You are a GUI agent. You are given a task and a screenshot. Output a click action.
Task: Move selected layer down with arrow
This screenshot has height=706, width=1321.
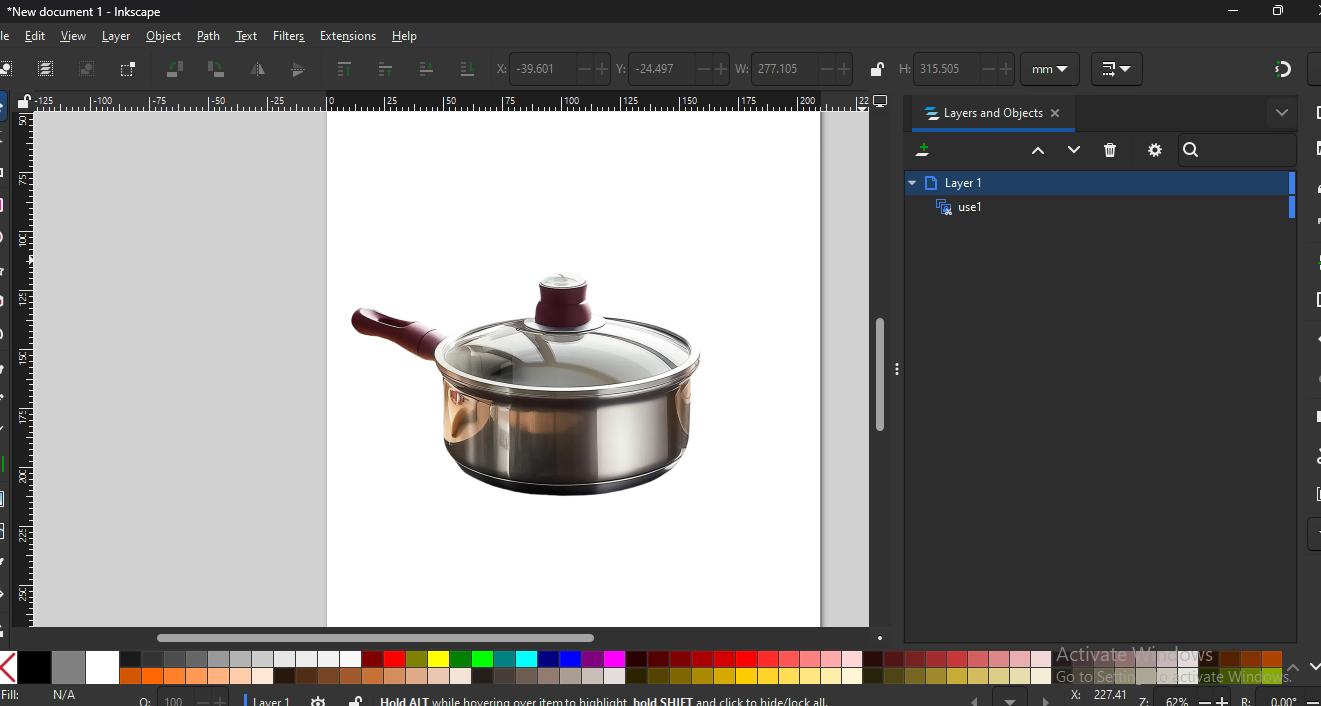(x=1073, y=150)
